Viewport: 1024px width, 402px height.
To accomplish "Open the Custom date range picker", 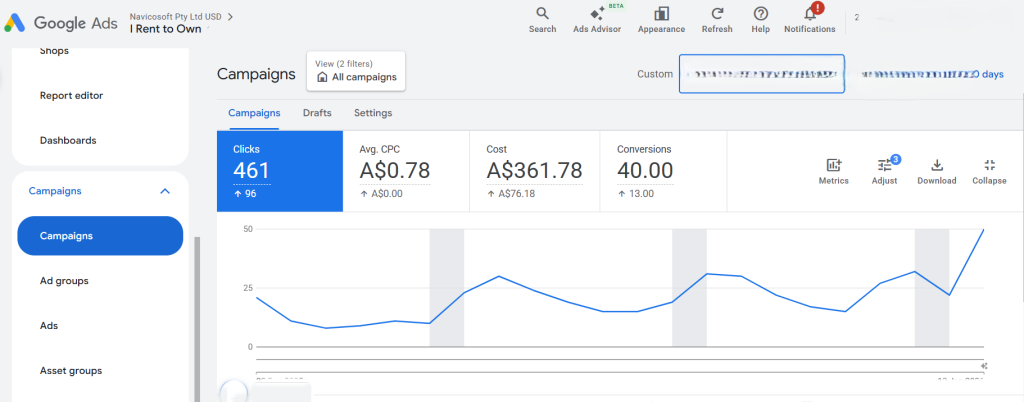I will [x=761, y=74].
